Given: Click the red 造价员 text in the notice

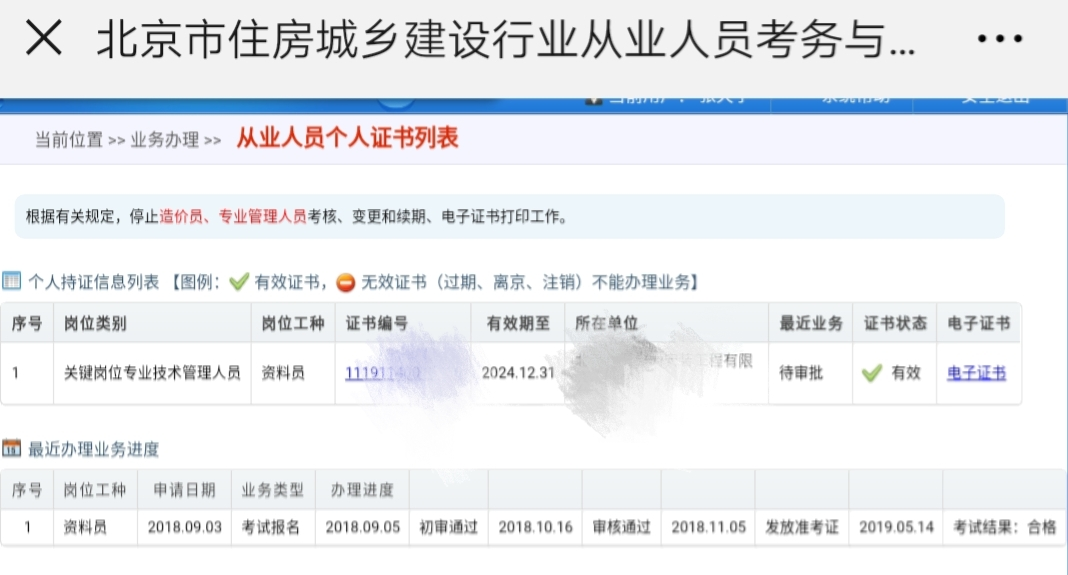Looking at the screenshot, I should coord(180,216).
